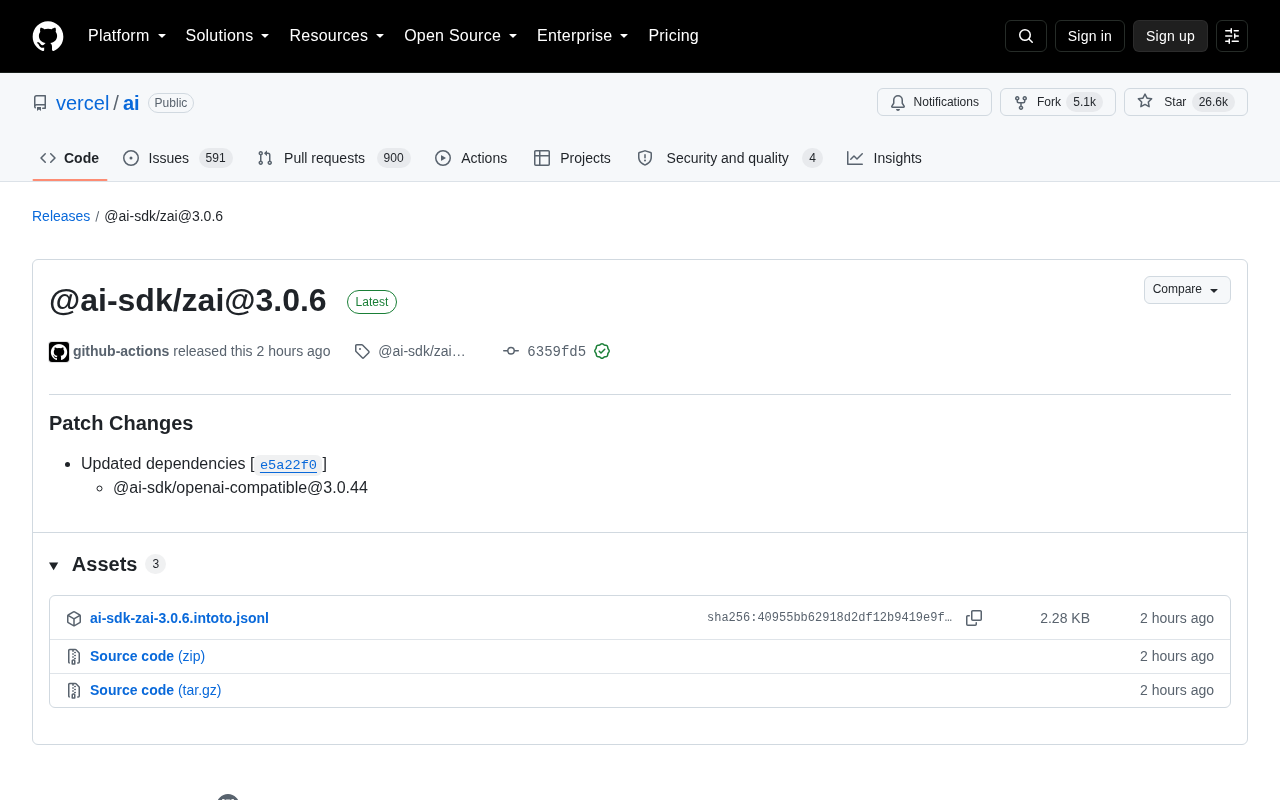Expand the Resources menu
The height and width of the screenshot is (800, 1280).
pos(337,36)
